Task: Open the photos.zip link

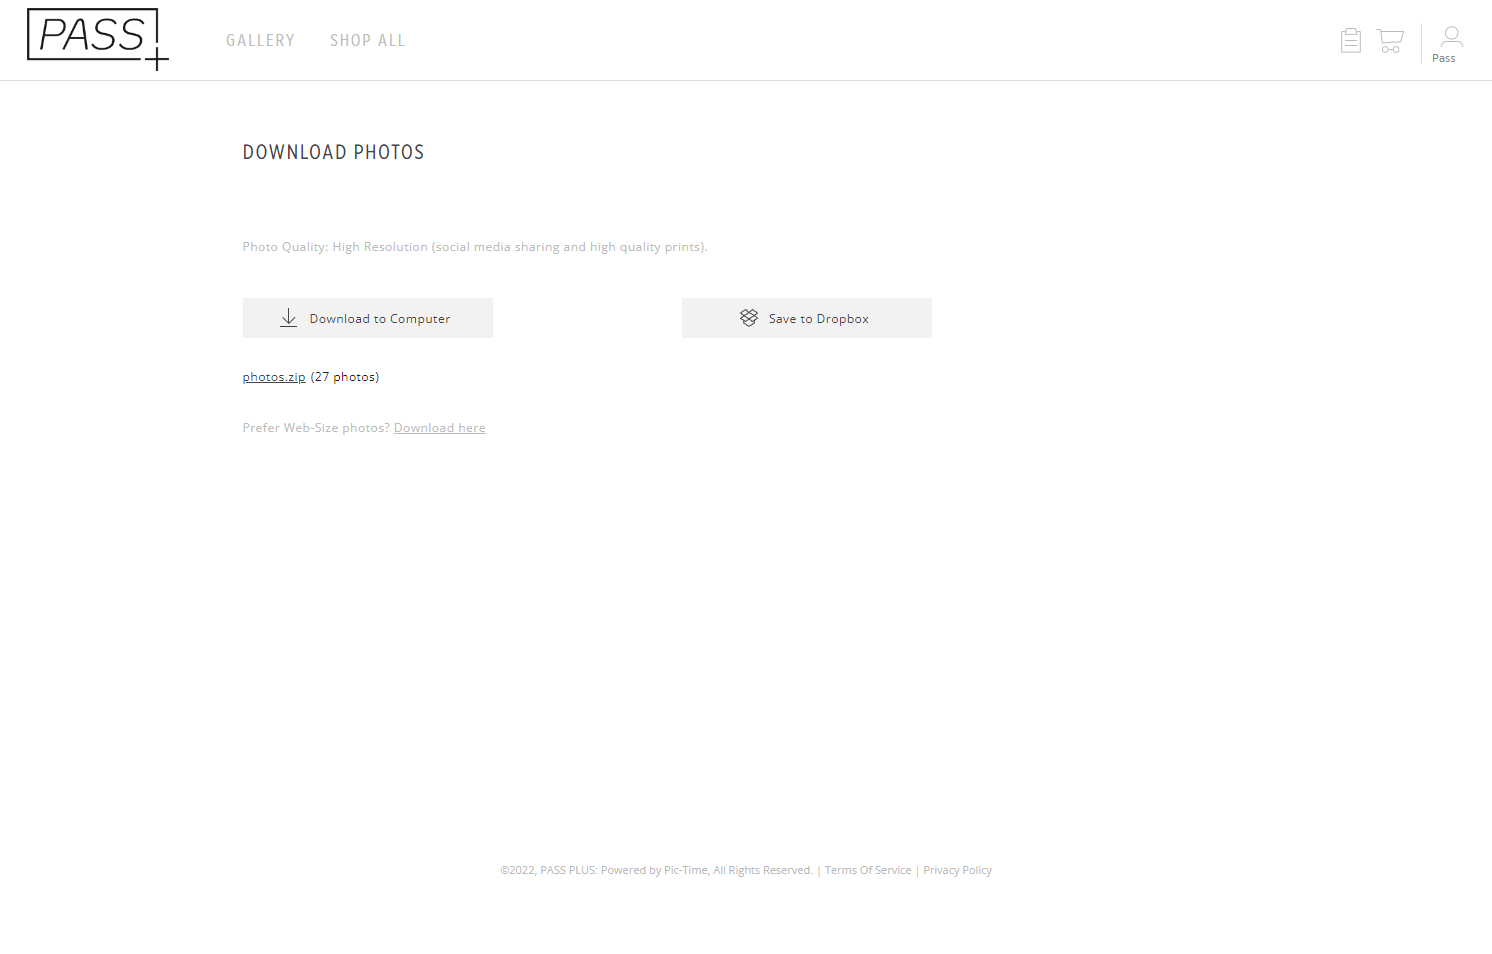Action: click(274, 377)
